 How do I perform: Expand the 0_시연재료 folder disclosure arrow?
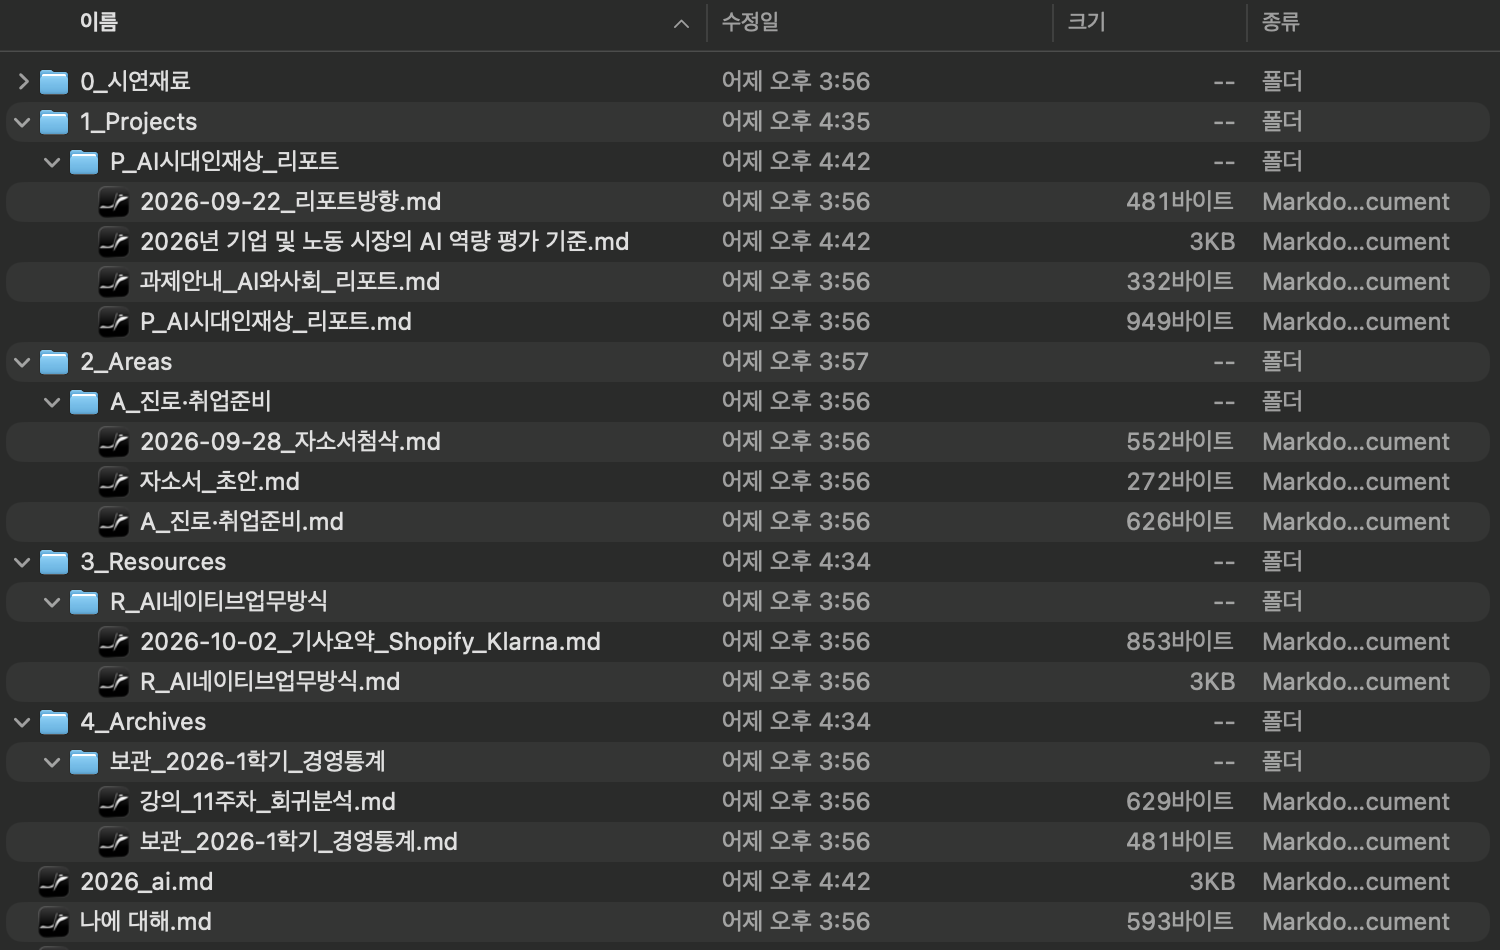[23, 81]
